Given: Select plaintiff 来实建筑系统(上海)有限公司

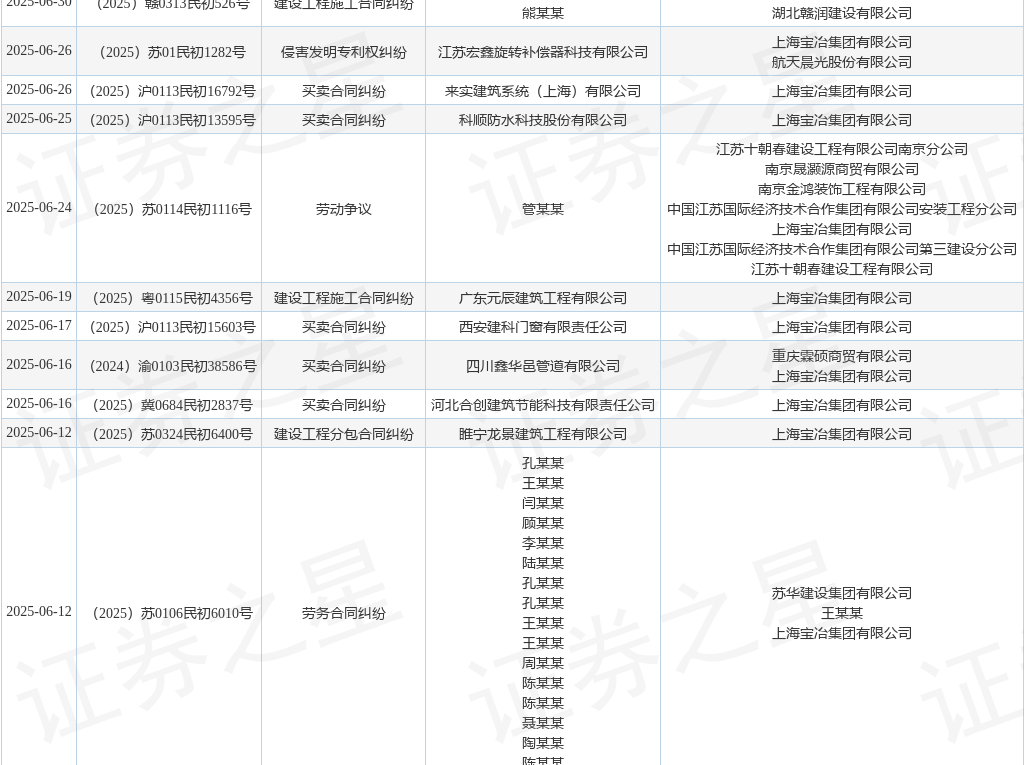Looking at the screenshot, I should [543, 91].
